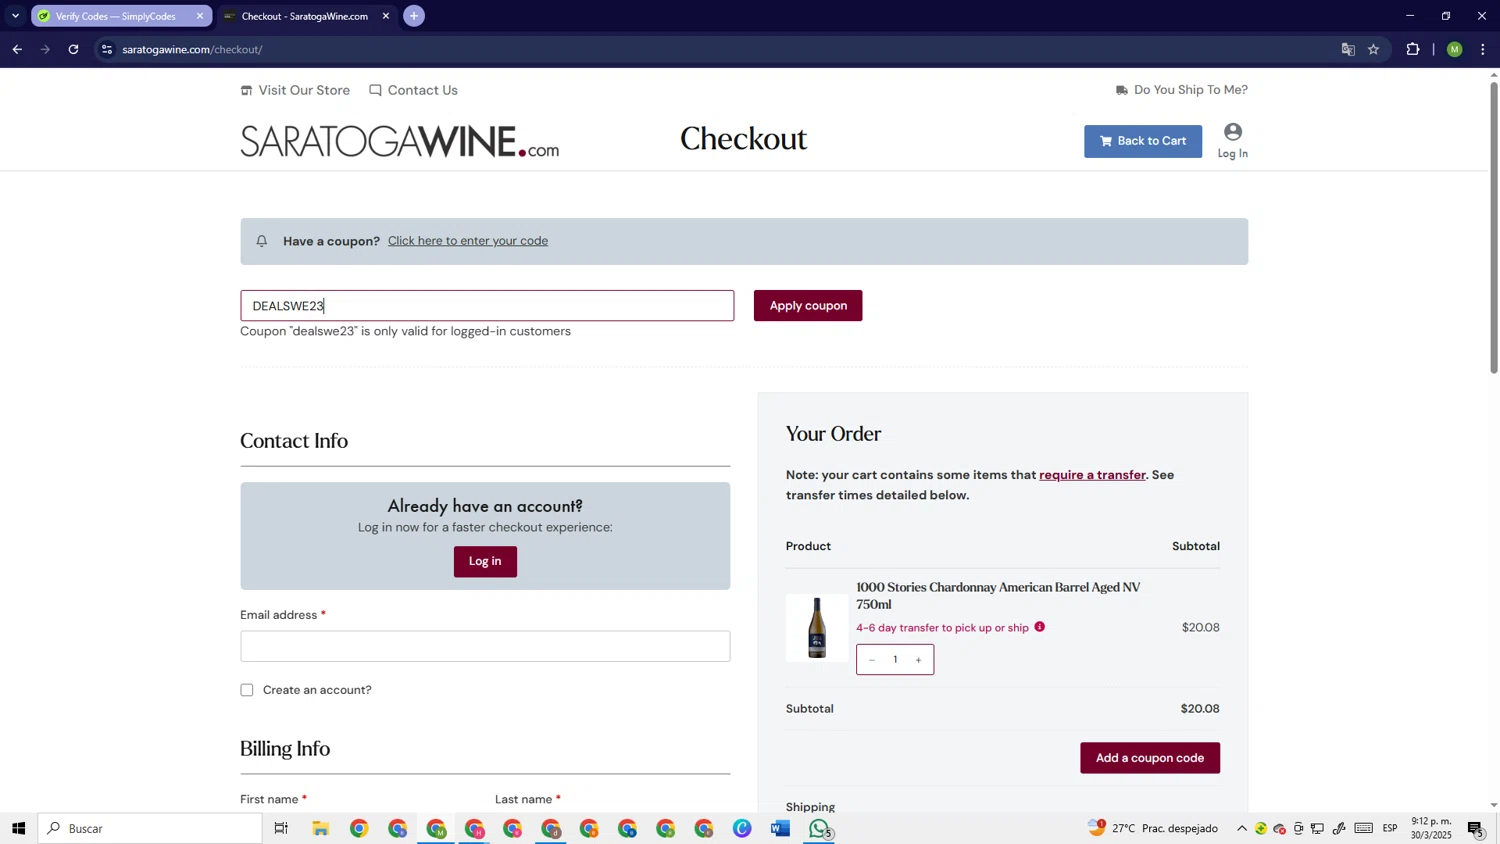Open WhatsApp from the taskbar
Screen dimensions: 1500x844
coord(820,828)
